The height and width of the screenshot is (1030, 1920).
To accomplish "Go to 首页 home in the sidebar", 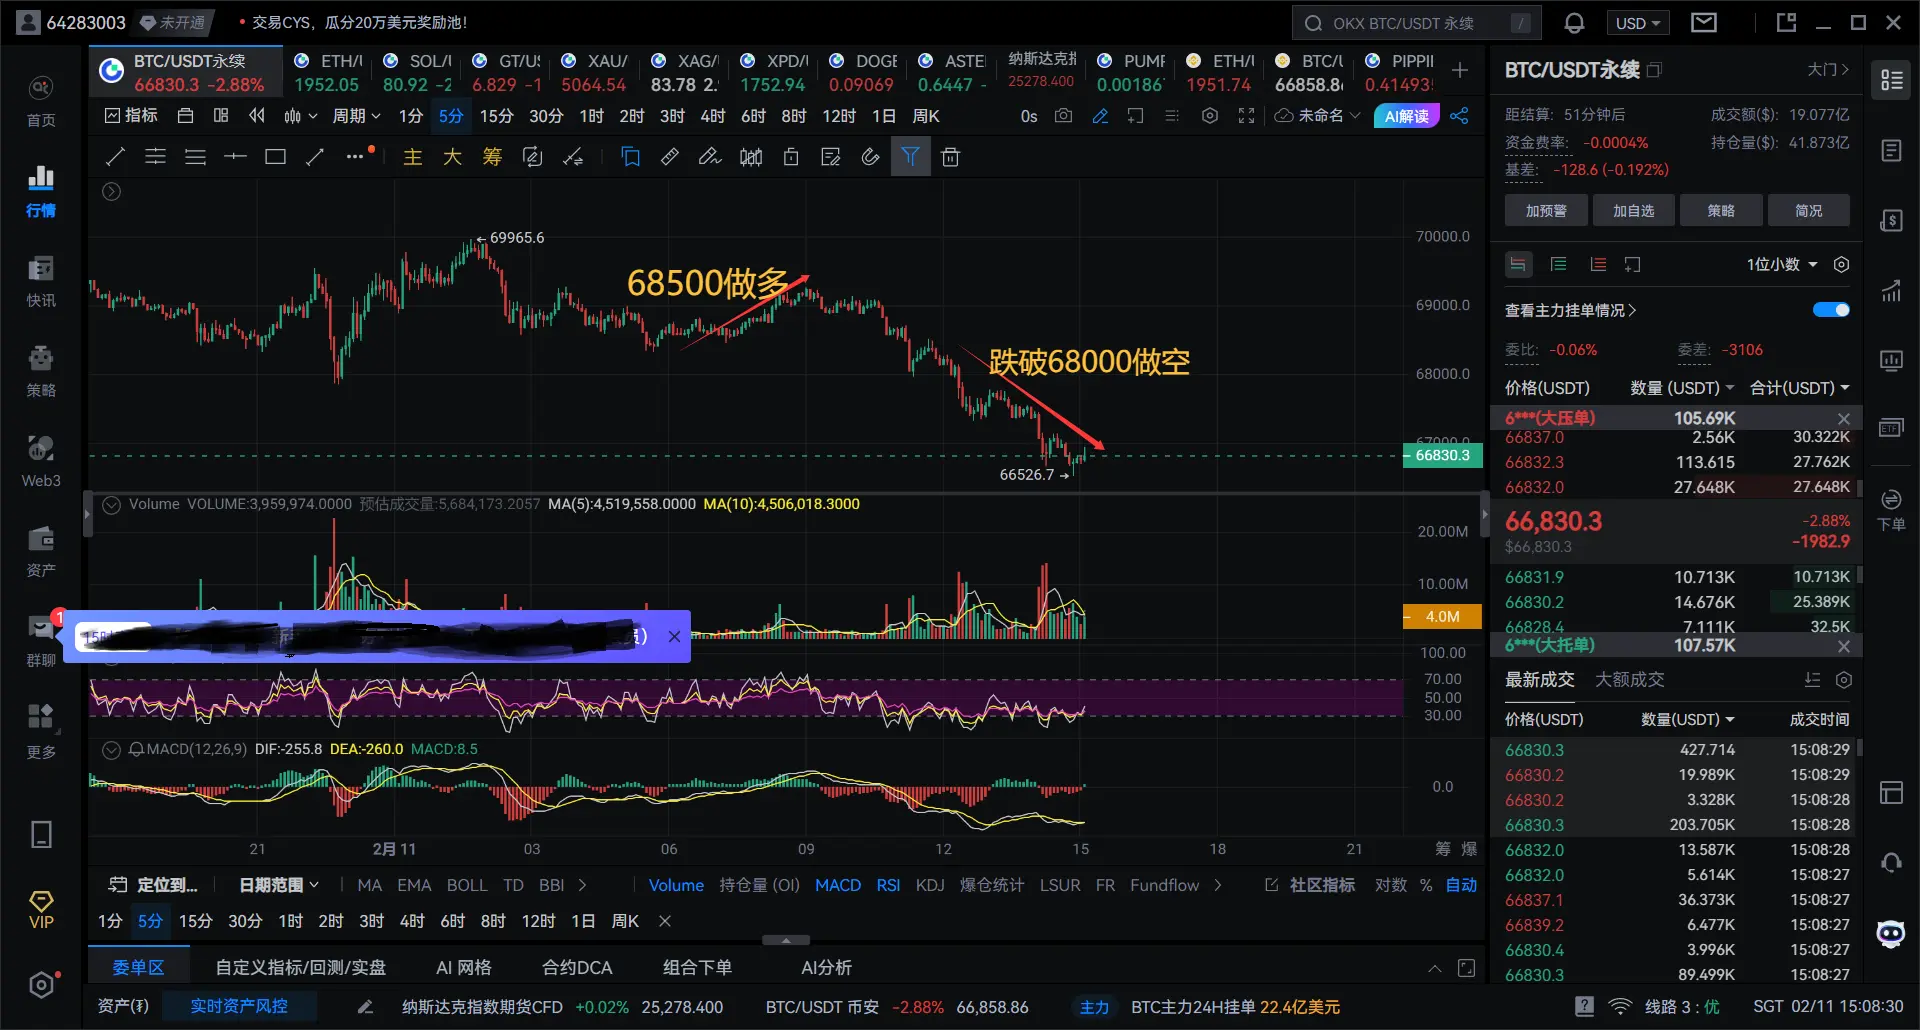I will click(x=41, y=102).
